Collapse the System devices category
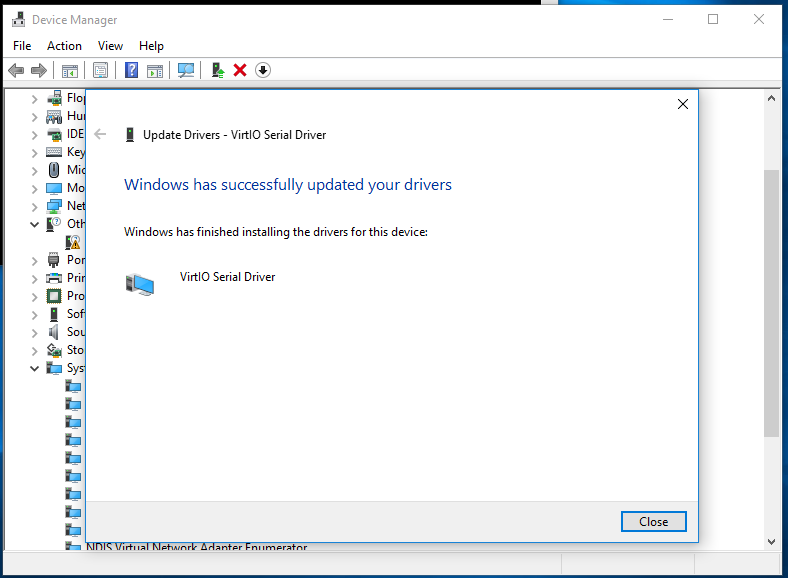Screen dimensions: 788x578 (x=35, y=368)
